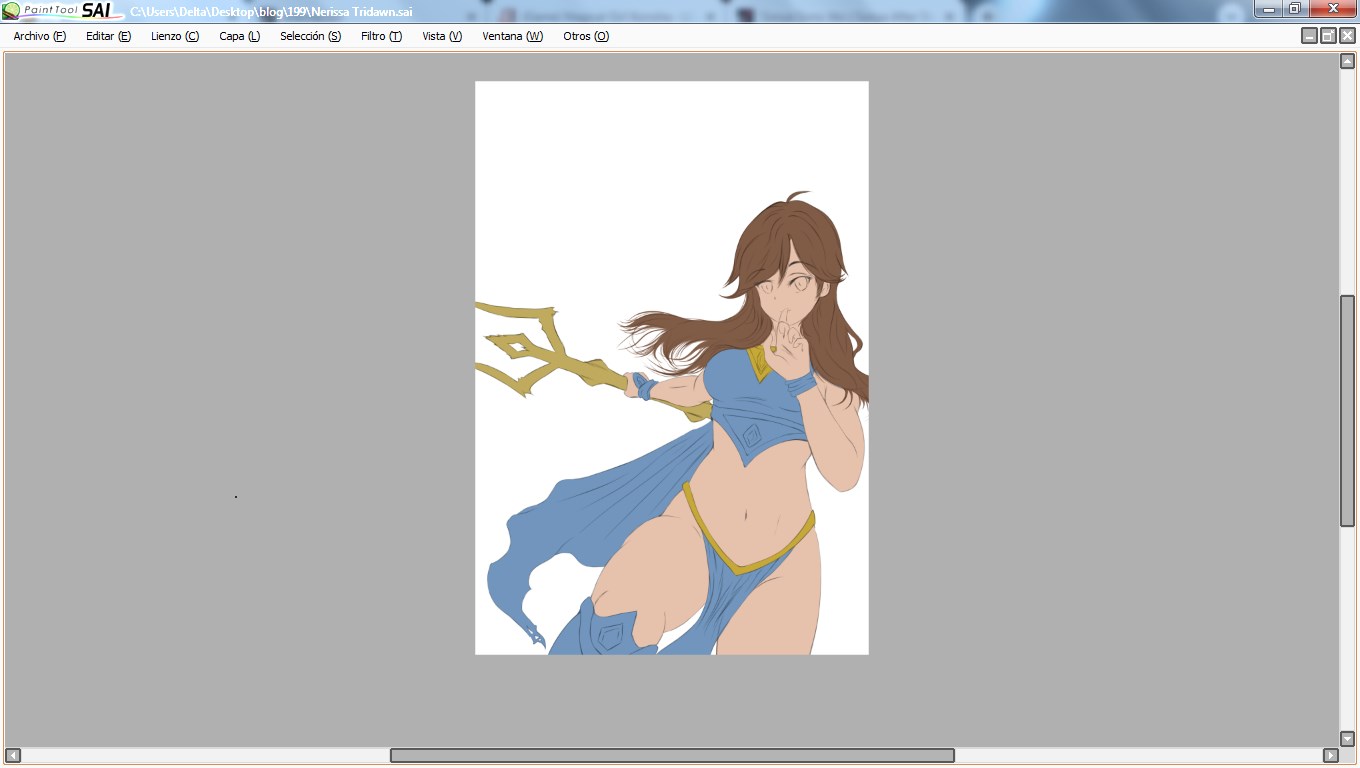Click the vertical scrollbar down arrow
The image size is (1360, 768).
click(1347, 739)
